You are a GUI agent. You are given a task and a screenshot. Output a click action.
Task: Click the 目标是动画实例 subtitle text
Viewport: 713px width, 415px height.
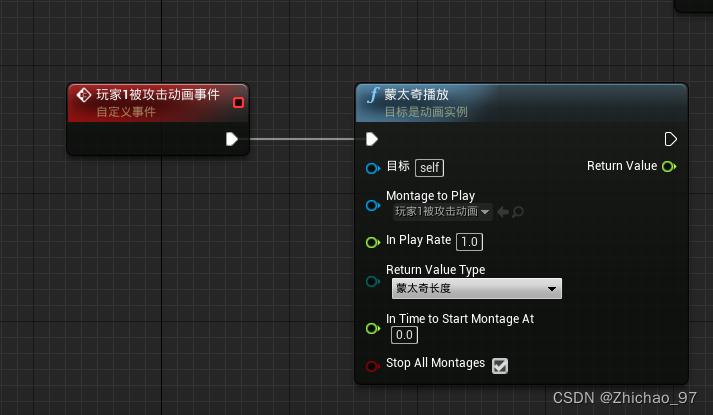click(426, 112)
